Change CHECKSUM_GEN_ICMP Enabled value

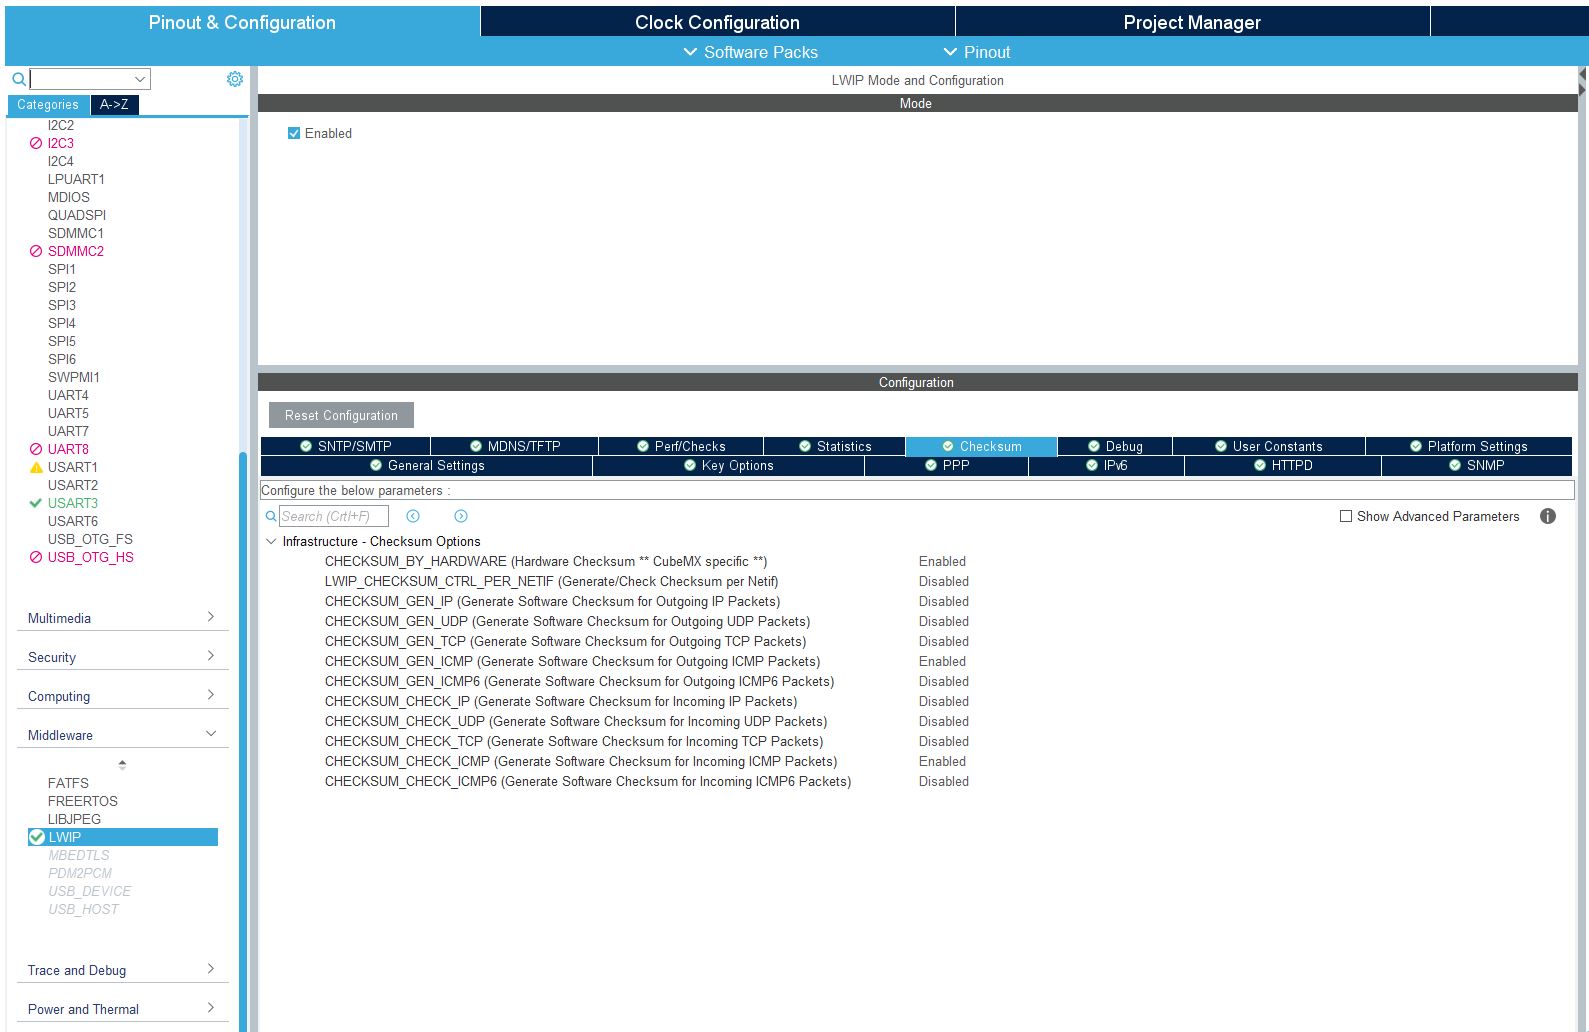tap(942, 661)
